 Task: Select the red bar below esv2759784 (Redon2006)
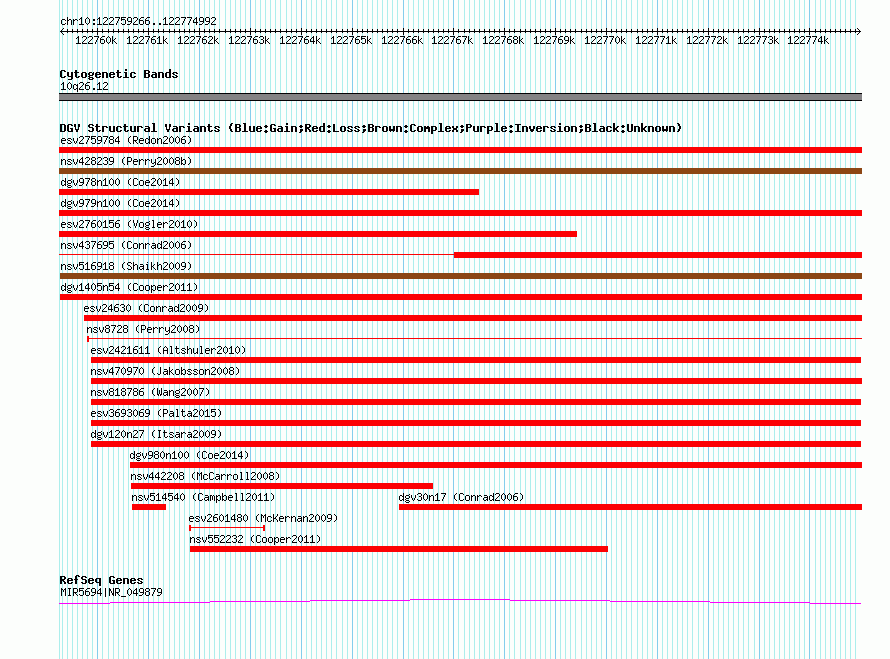tap(460, 150)
